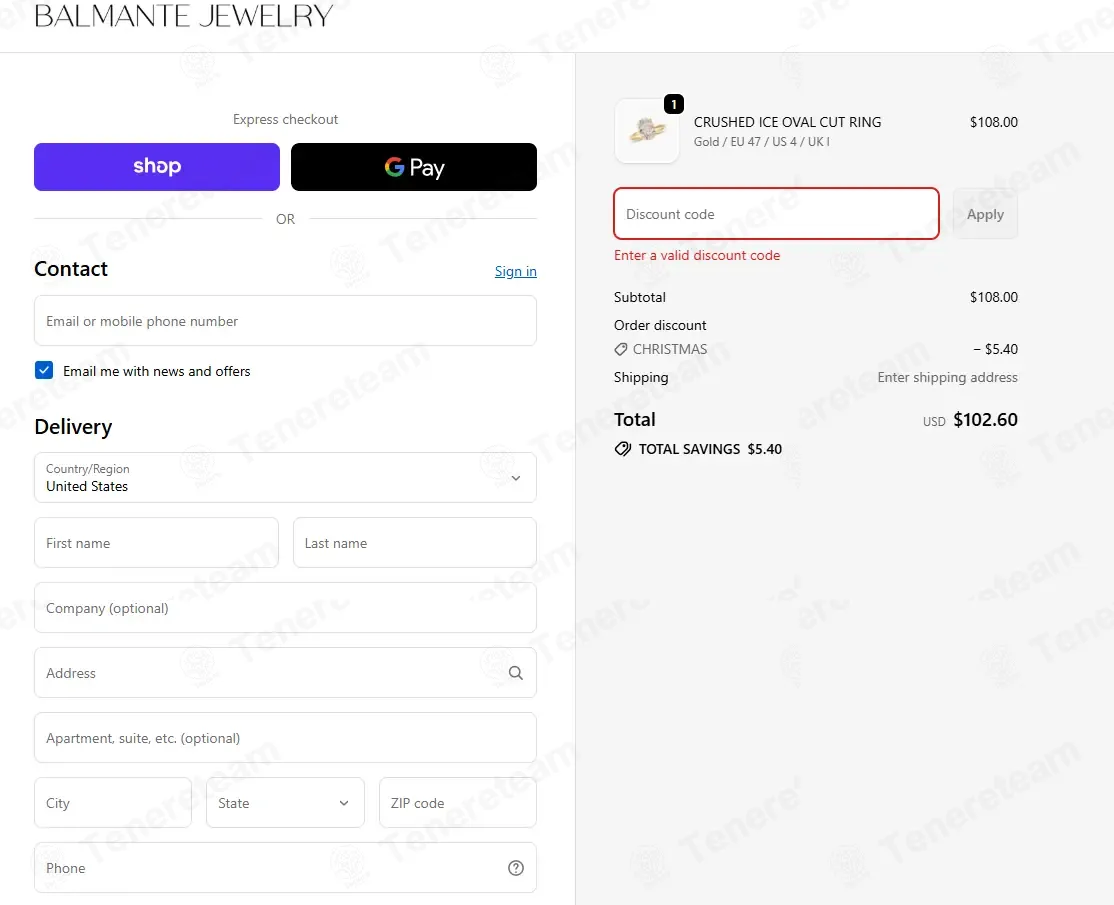Uncheck Email me with news and offers
This screenshot has width=1114, height=905.
[44, 370]
